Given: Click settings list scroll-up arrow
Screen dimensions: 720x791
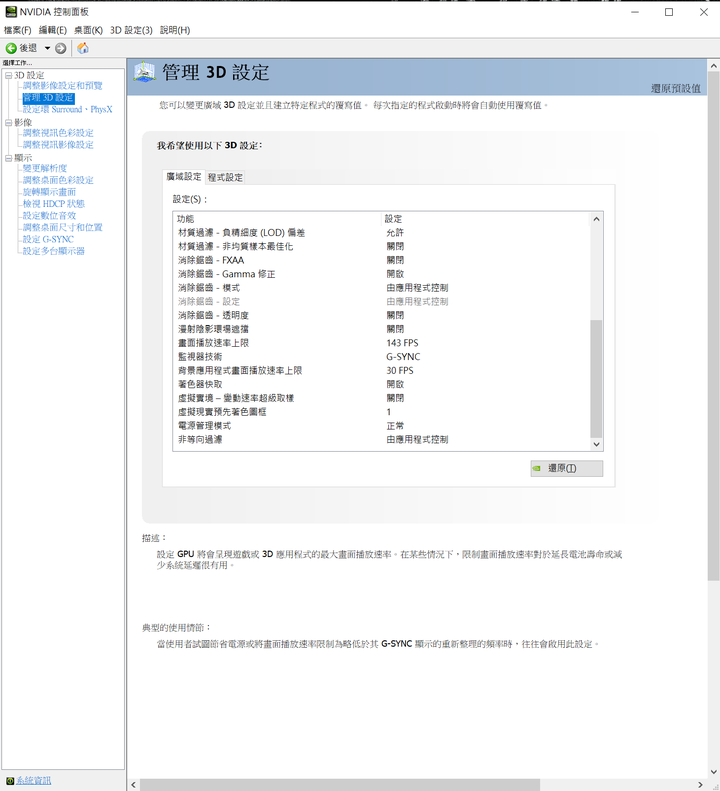Looking at the screenshot, I should coord(596,219).
